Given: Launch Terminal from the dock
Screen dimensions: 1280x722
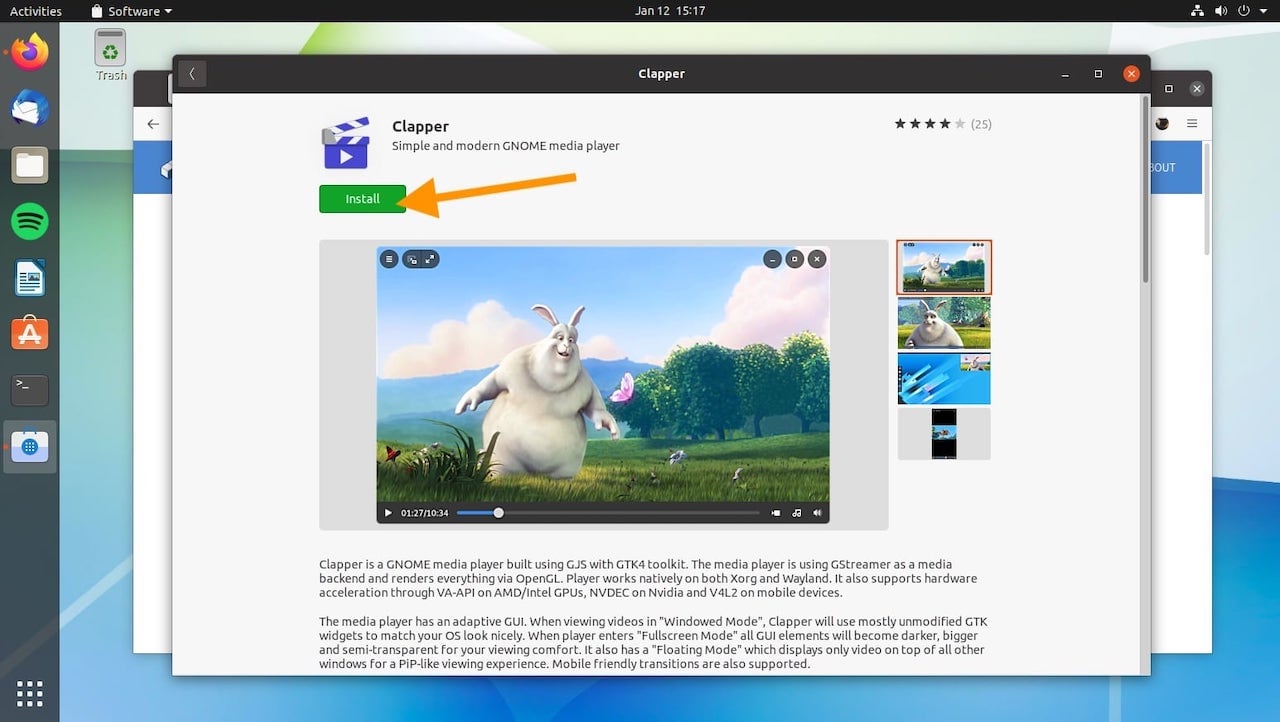Looking at the screenshot, I should click(30, 390).
